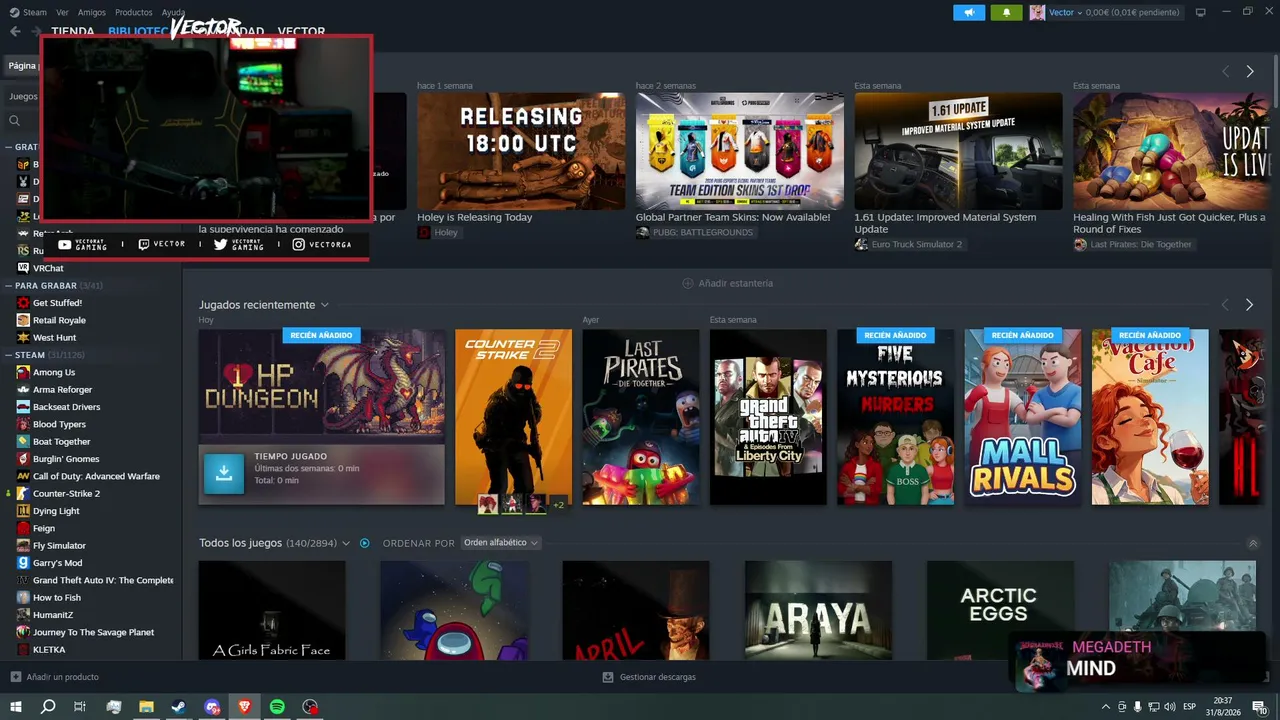The width and height of the screenshot is (1280, 720).
Task: Click the KLETKA game icon
Action: pos(23,650)
